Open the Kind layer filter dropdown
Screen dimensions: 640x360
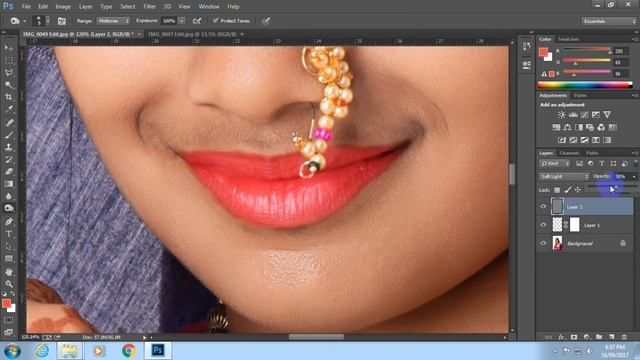[555, 164]
